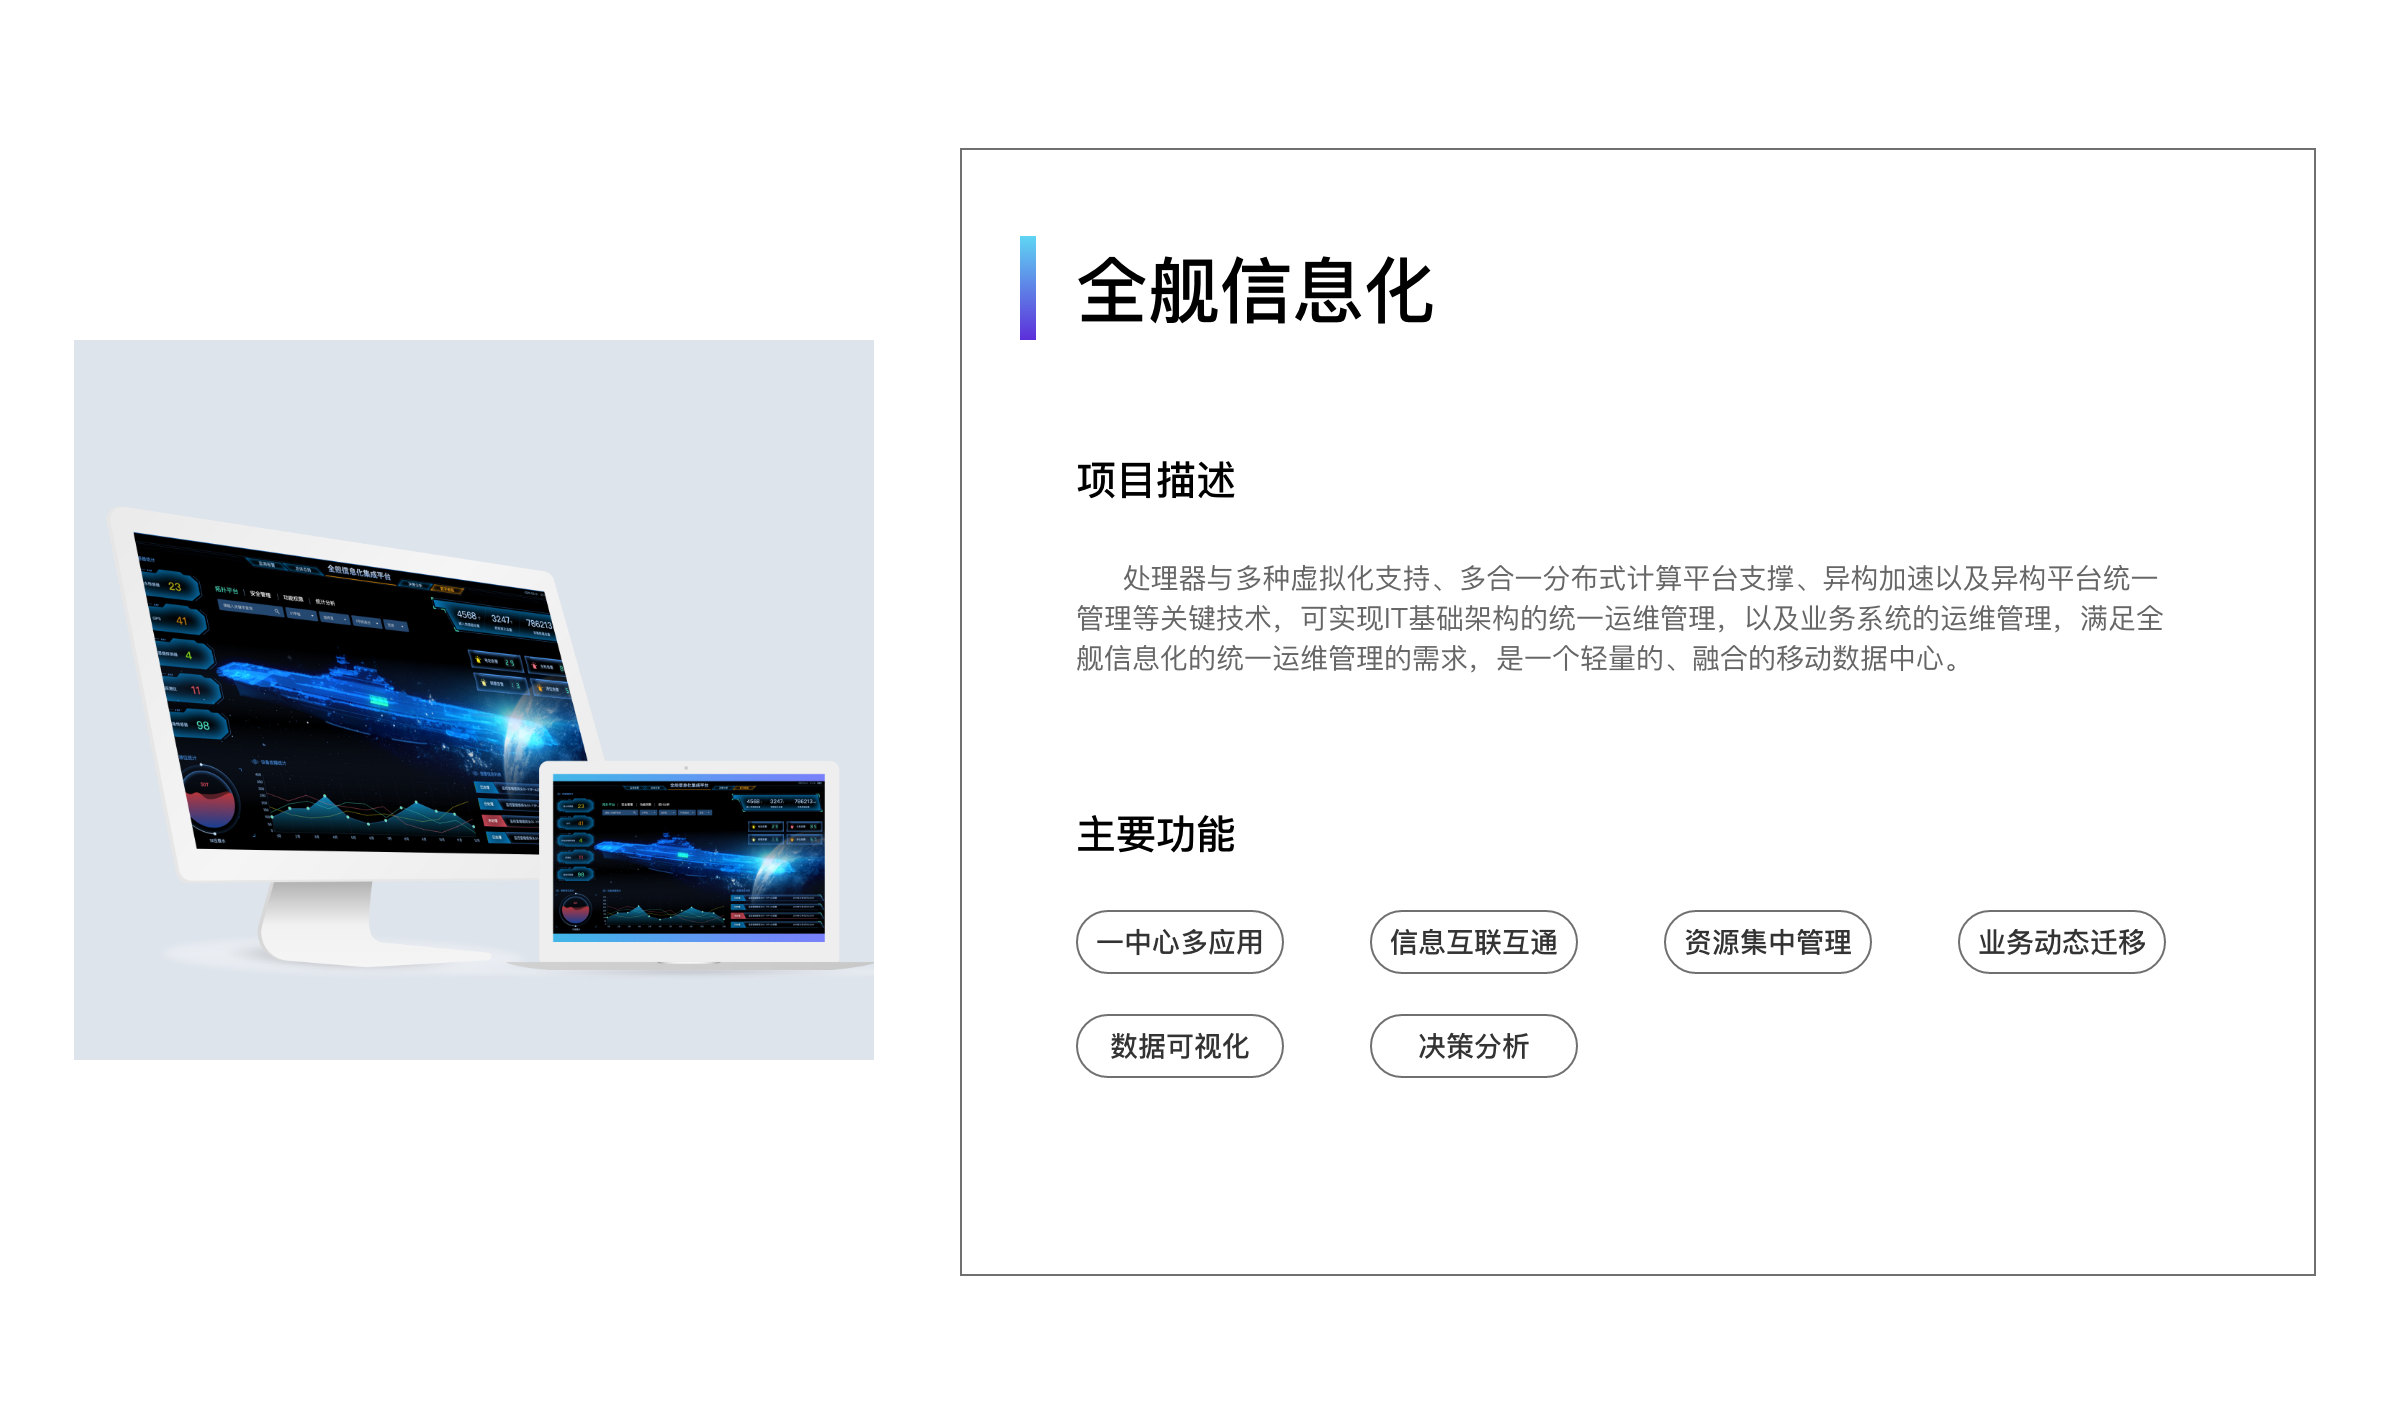The image size is (2400, 1408).
Task: Choose the 决策分析 feature tag
Action: click(x=1473, y=1046)
